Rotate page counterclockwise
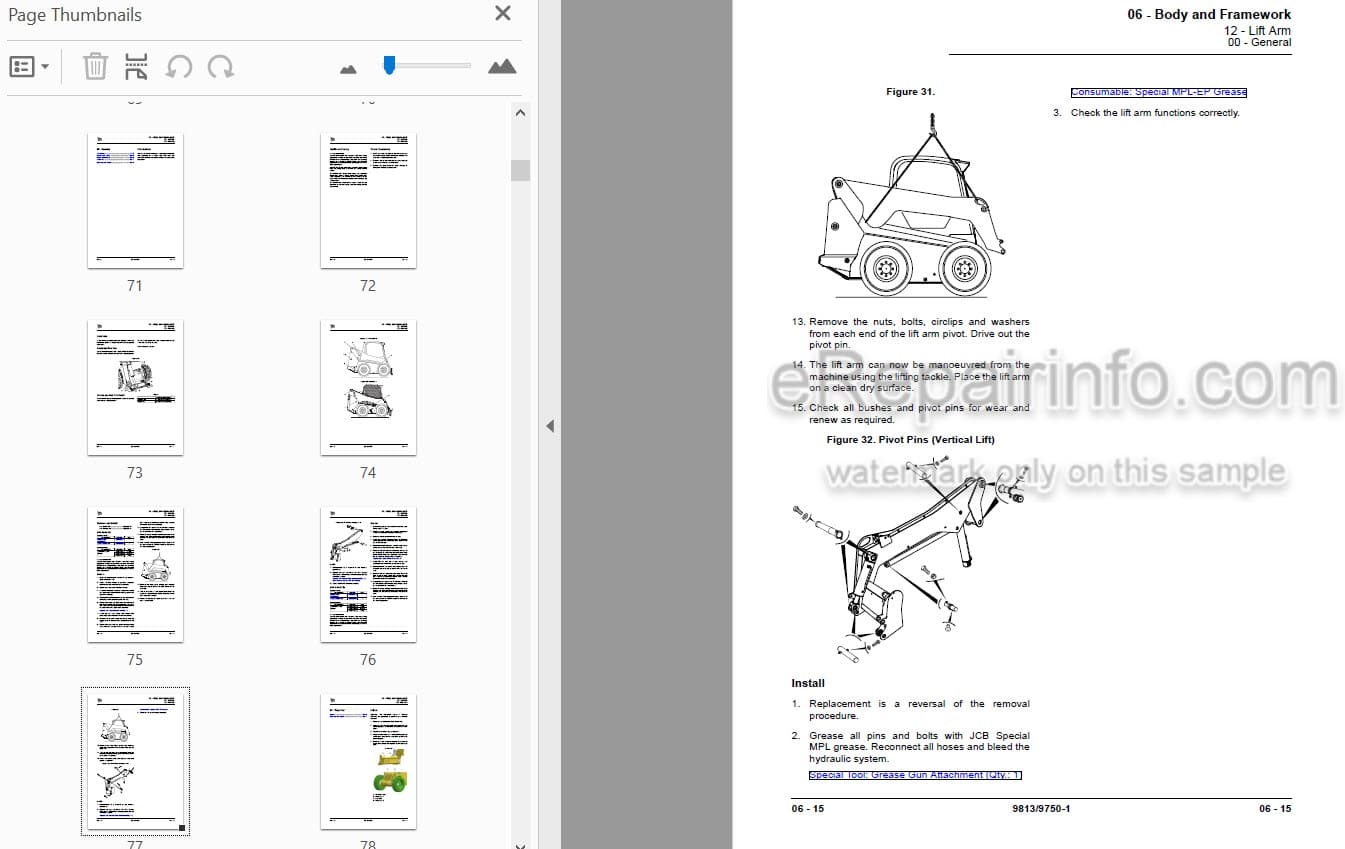1345x849 pixels. click(x=179, y=67)
